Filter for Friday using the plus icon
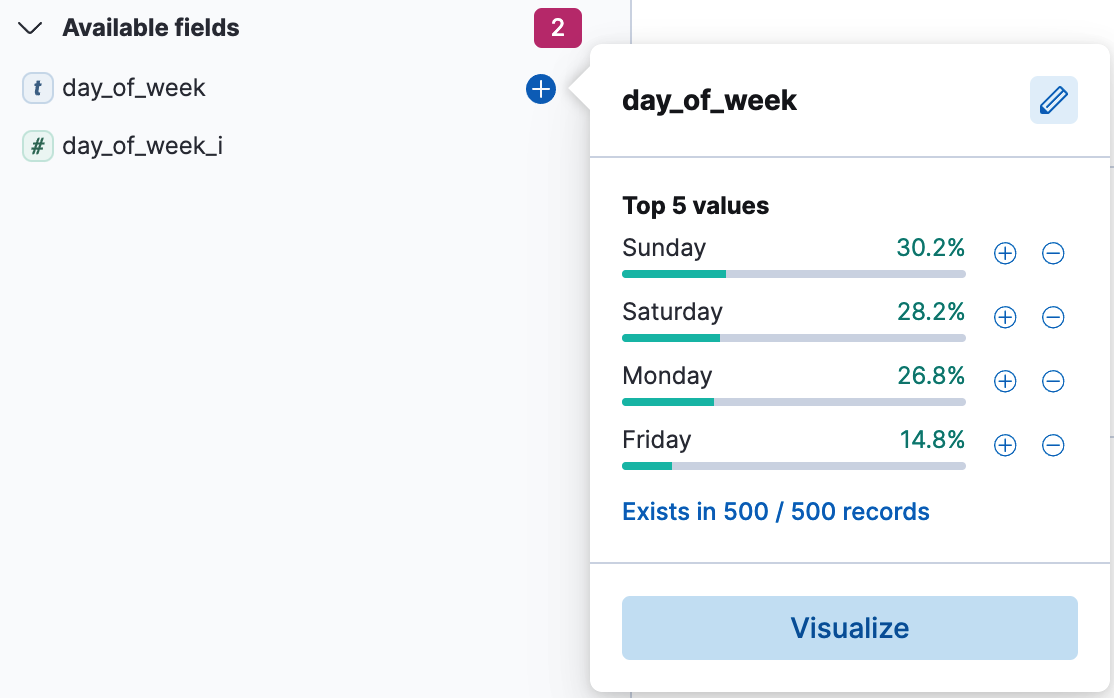Viewport: 1114px width, 698px height. click(1004, 445)
